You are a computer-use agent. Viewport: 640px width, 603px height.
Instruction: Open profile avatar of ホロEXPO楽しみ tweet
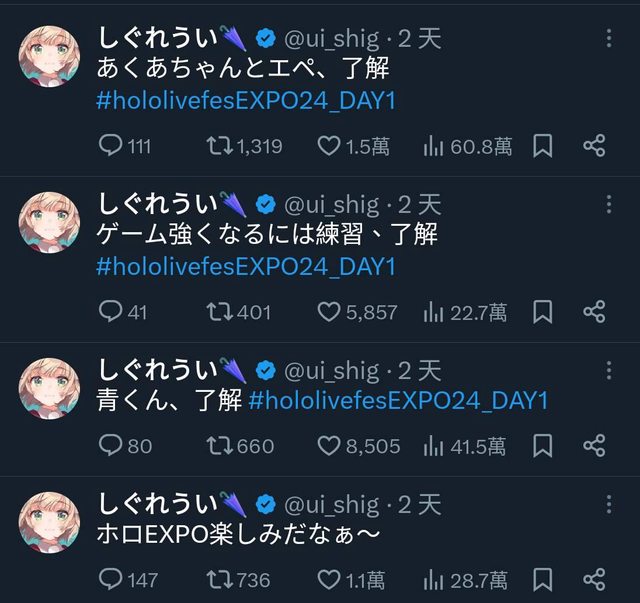49,522
